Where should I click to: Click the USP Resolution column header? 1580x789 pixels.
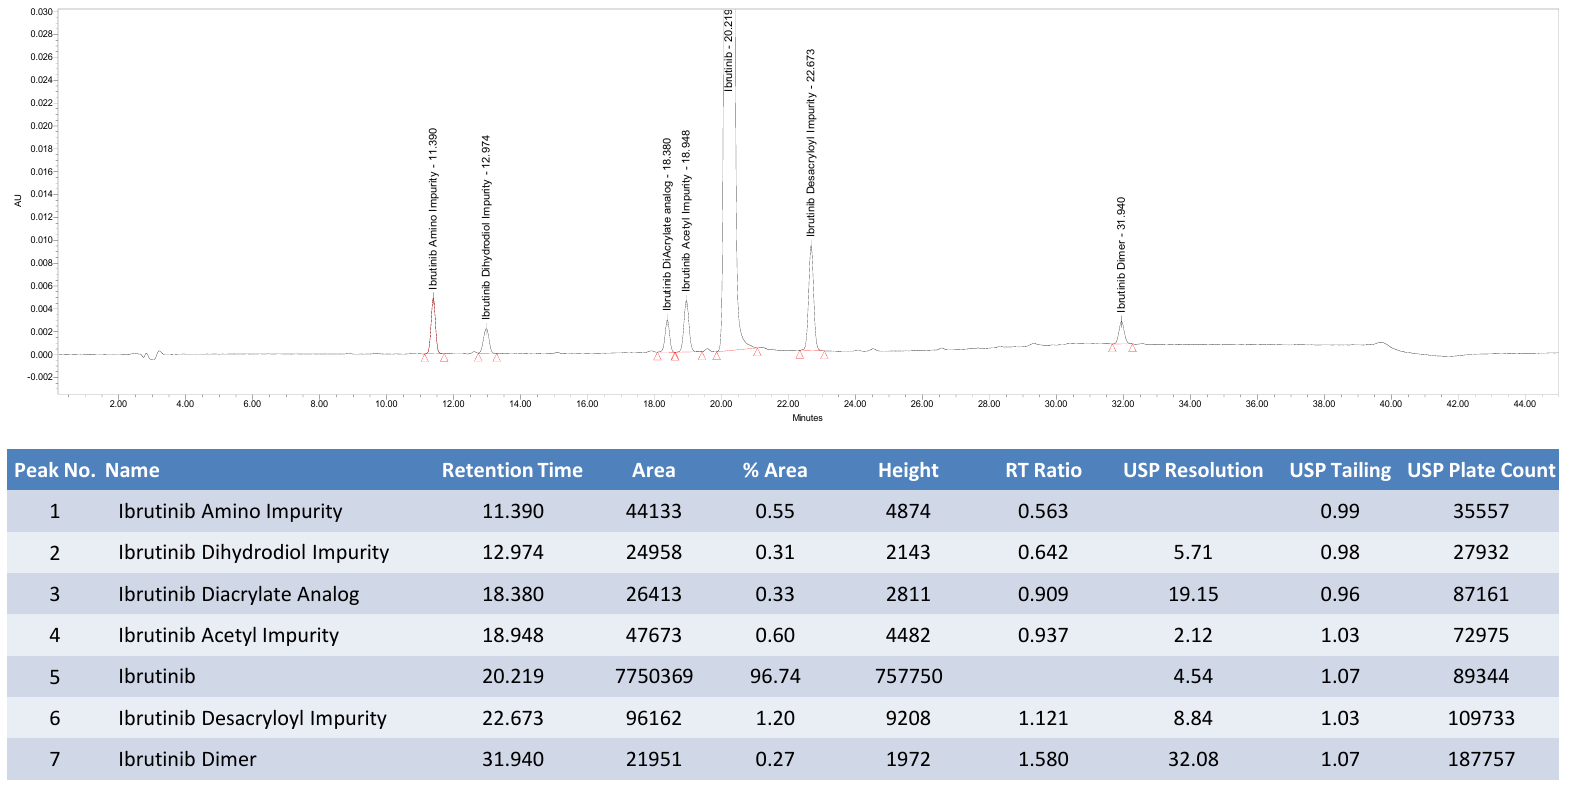click(1193, 470)
